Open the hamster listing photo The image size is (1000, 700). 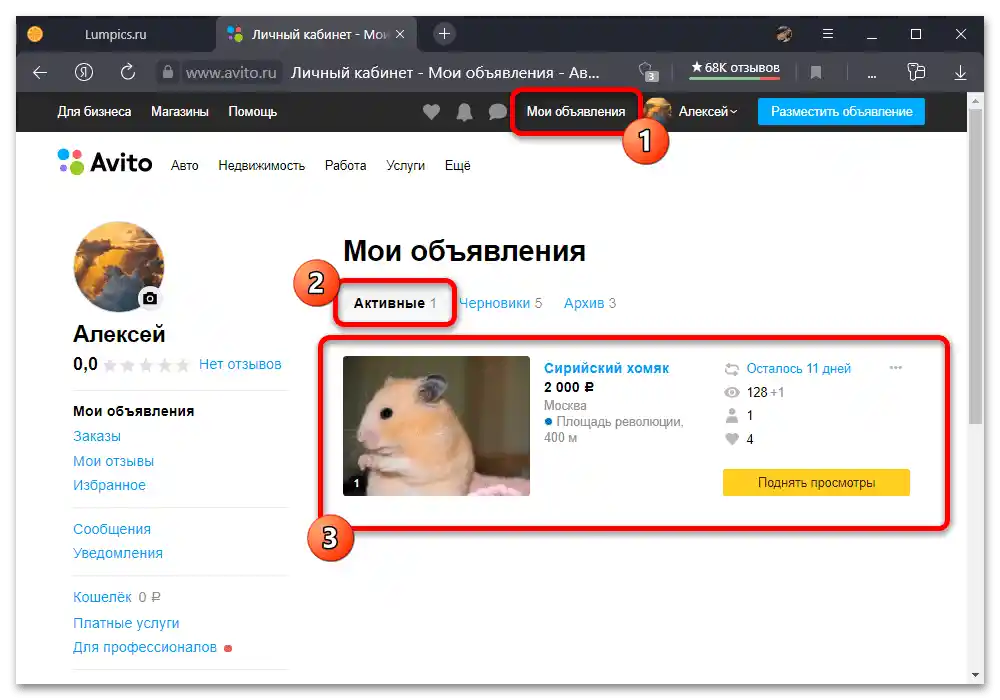point(436,425)
